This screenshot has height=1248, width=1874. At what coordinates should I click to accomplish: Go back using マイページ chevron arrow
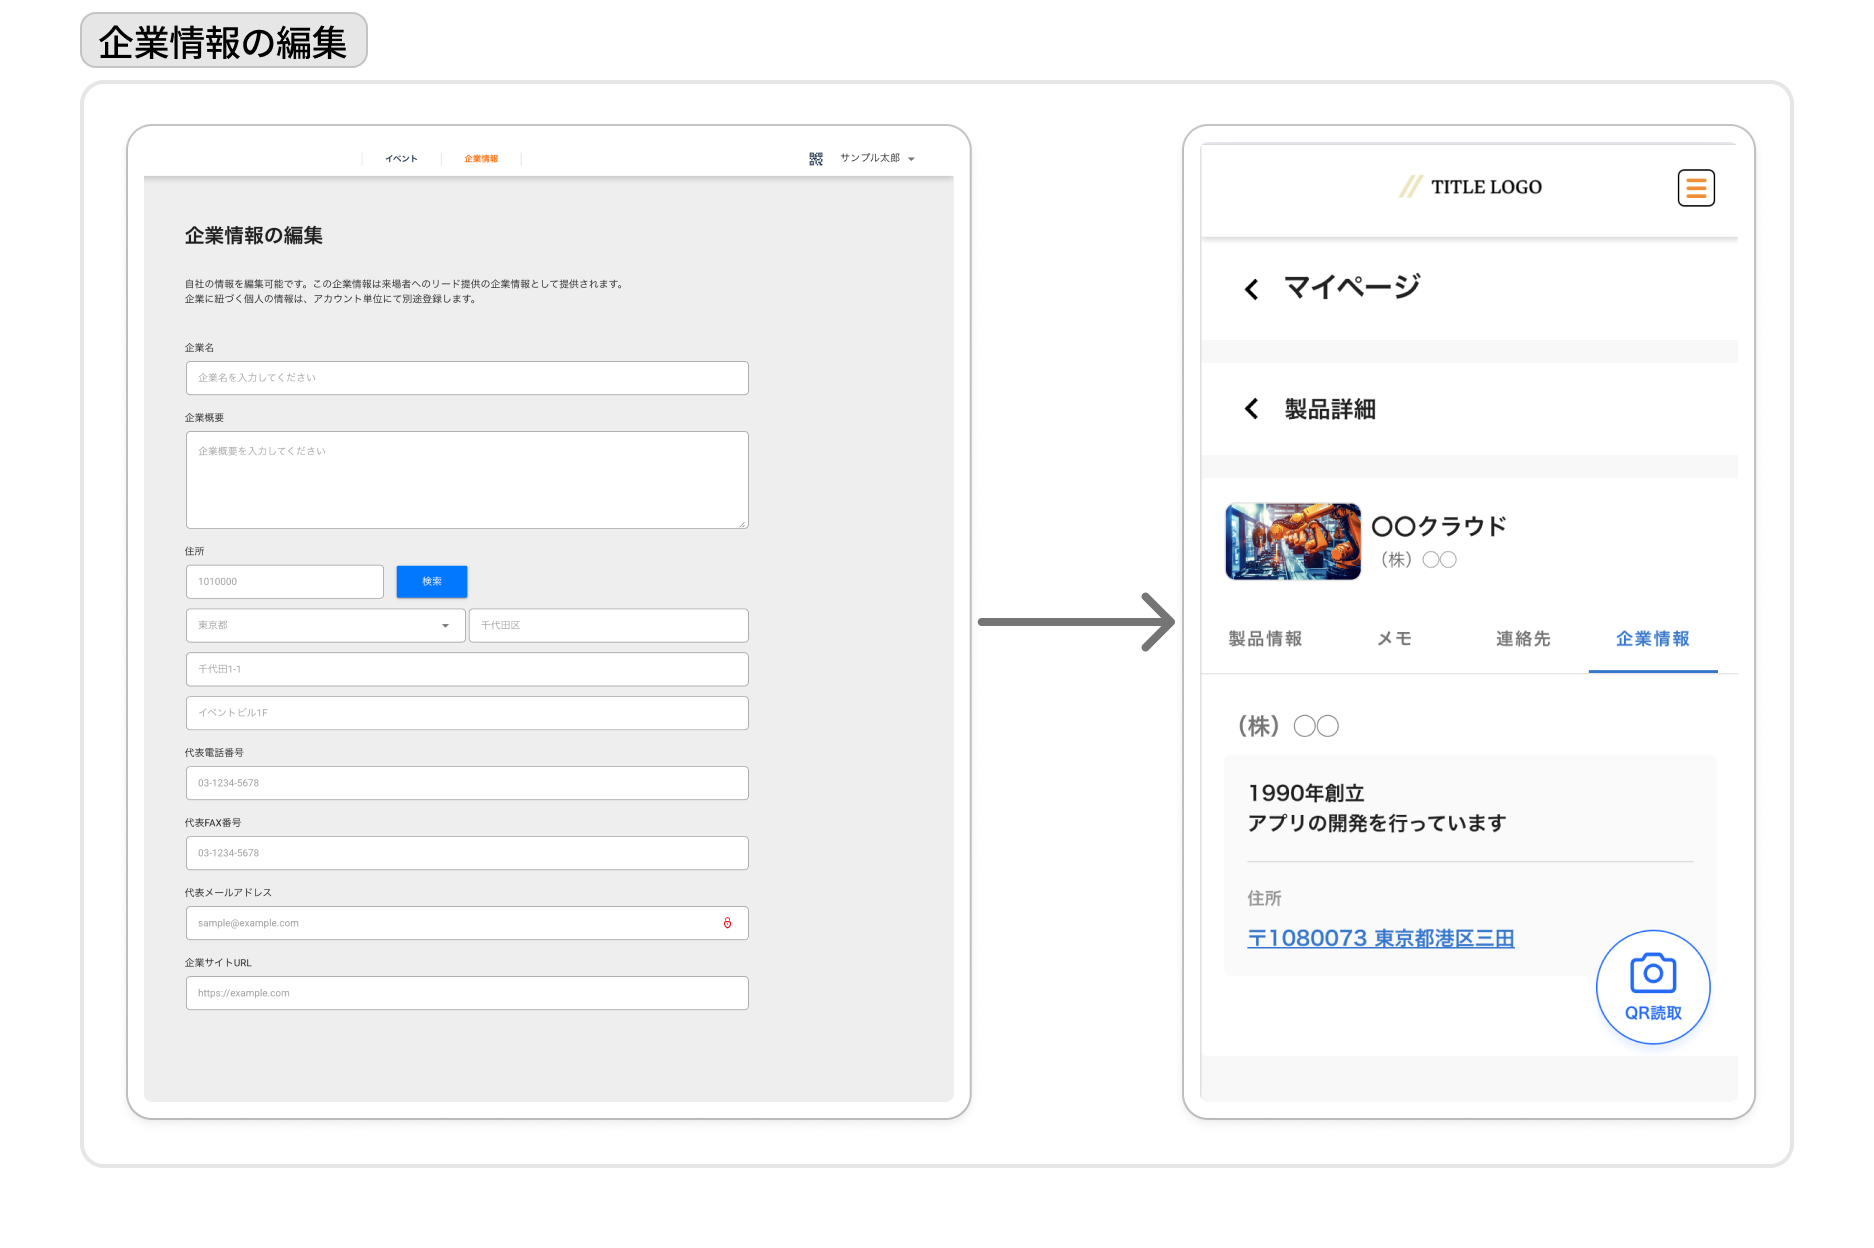(x=1251, y=290)
